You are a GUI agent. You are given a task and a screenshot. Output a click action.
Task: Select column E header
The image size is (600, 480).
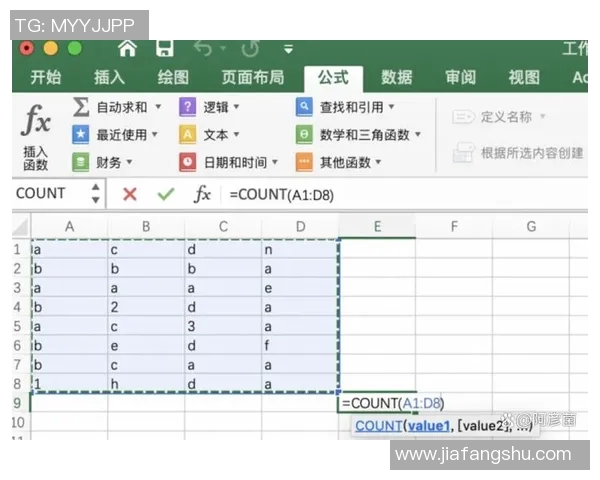click(x=377, y=227)
